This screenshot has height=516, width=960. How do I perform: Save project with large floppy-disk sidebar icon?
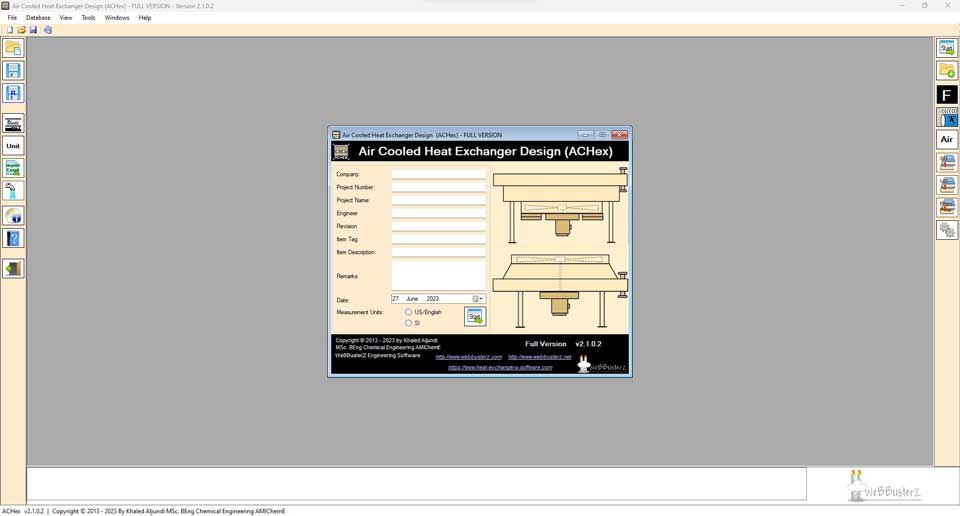13,70
